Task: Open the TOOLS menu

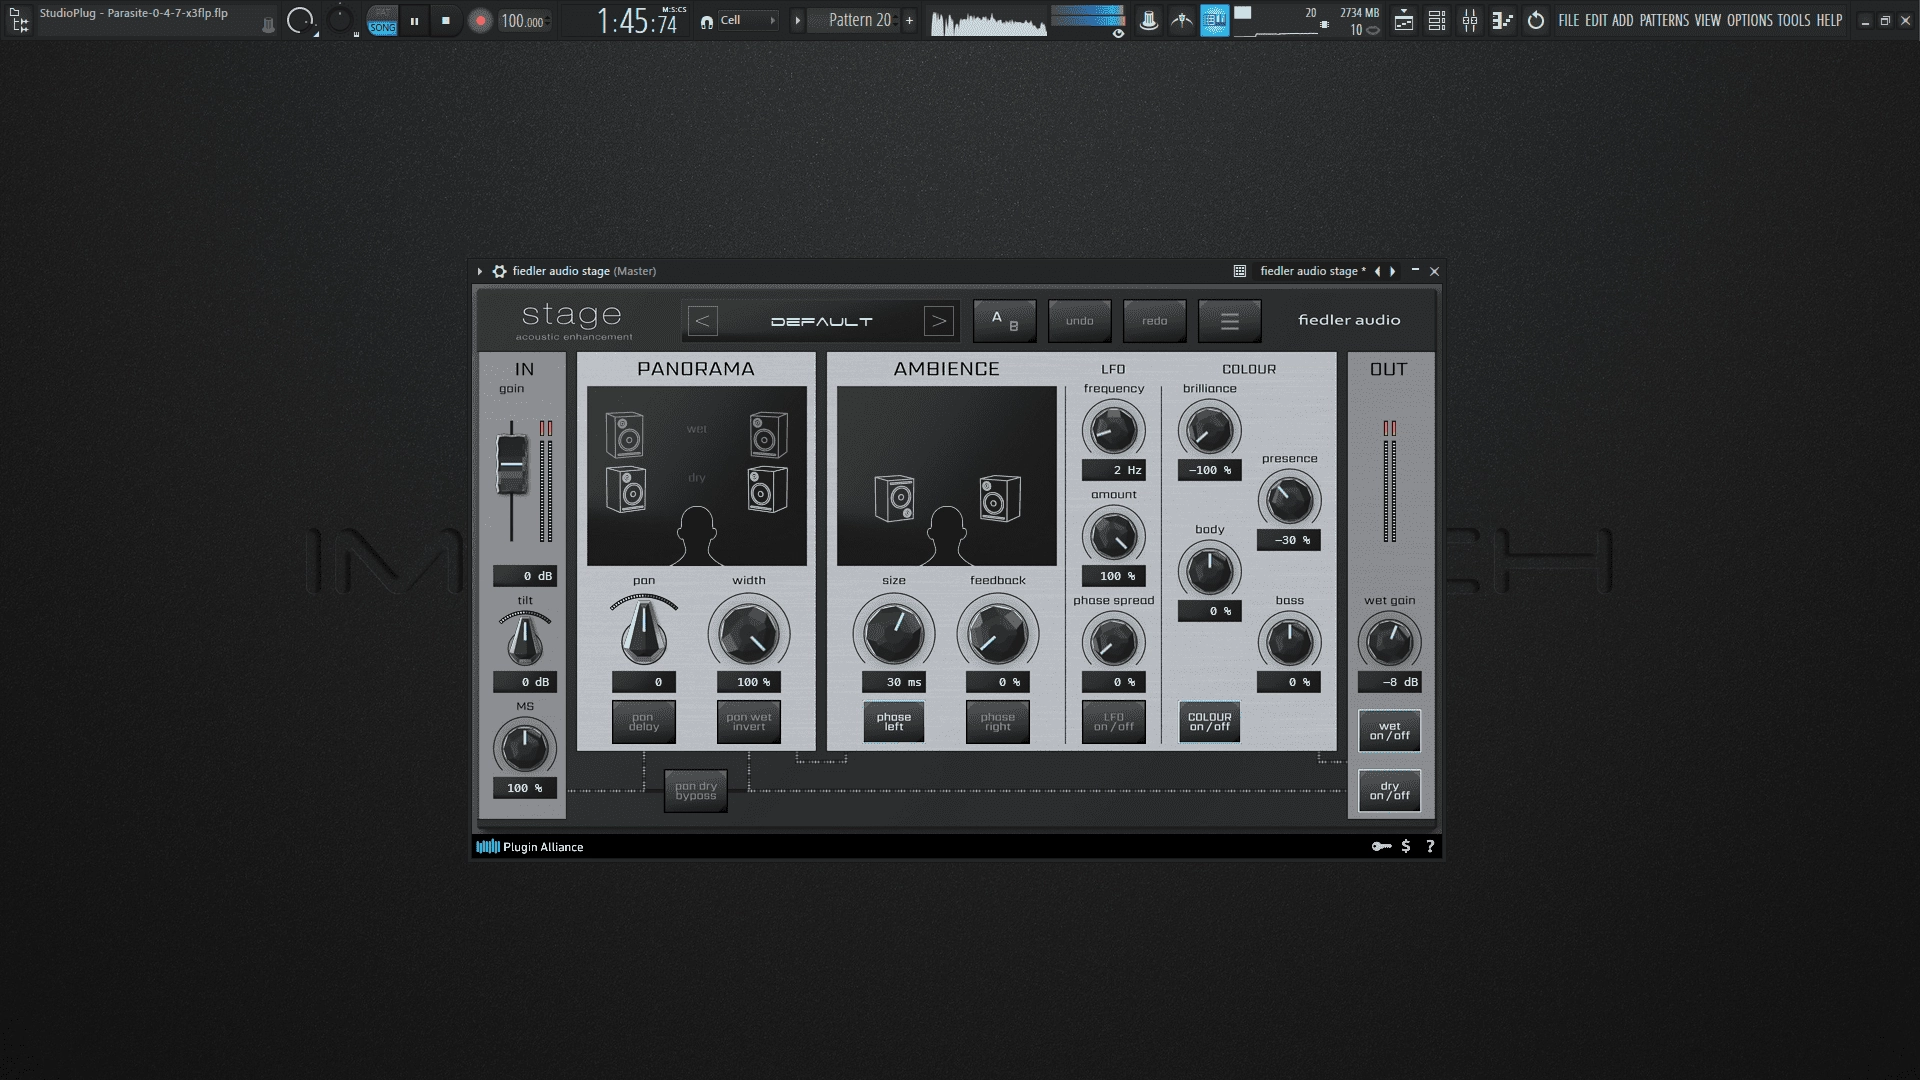Action: point(1794,20)
